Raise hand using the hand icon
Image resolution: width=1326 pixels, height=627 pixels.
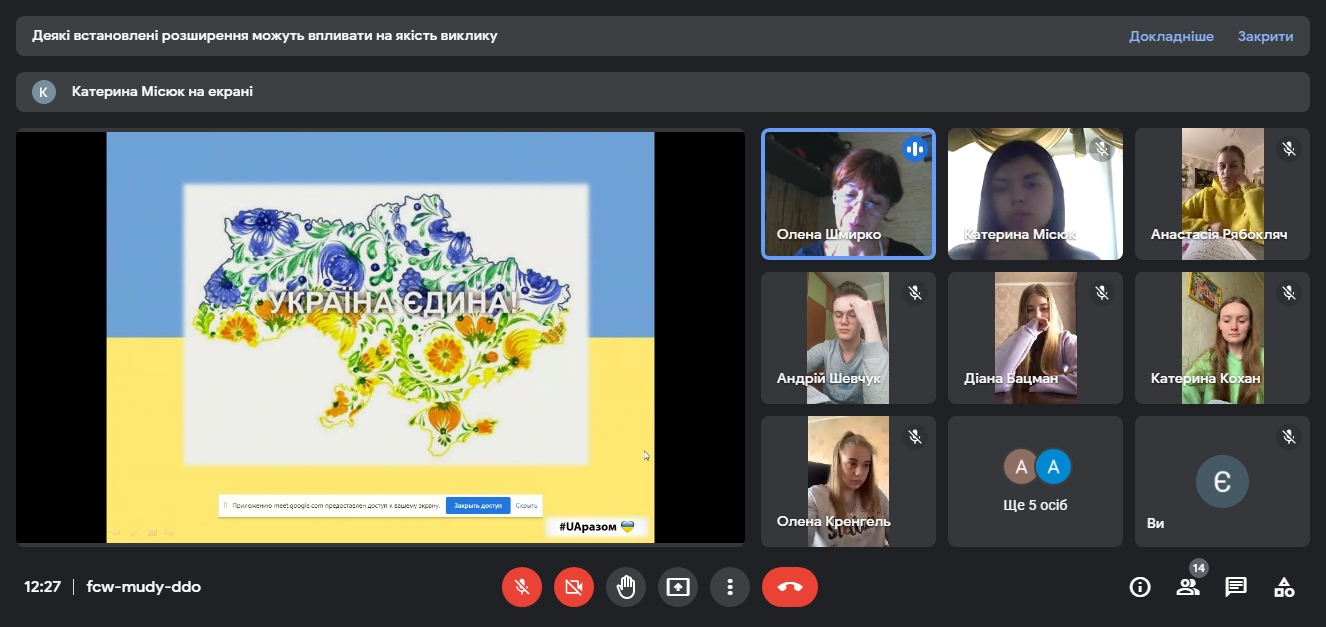(626, 587)
